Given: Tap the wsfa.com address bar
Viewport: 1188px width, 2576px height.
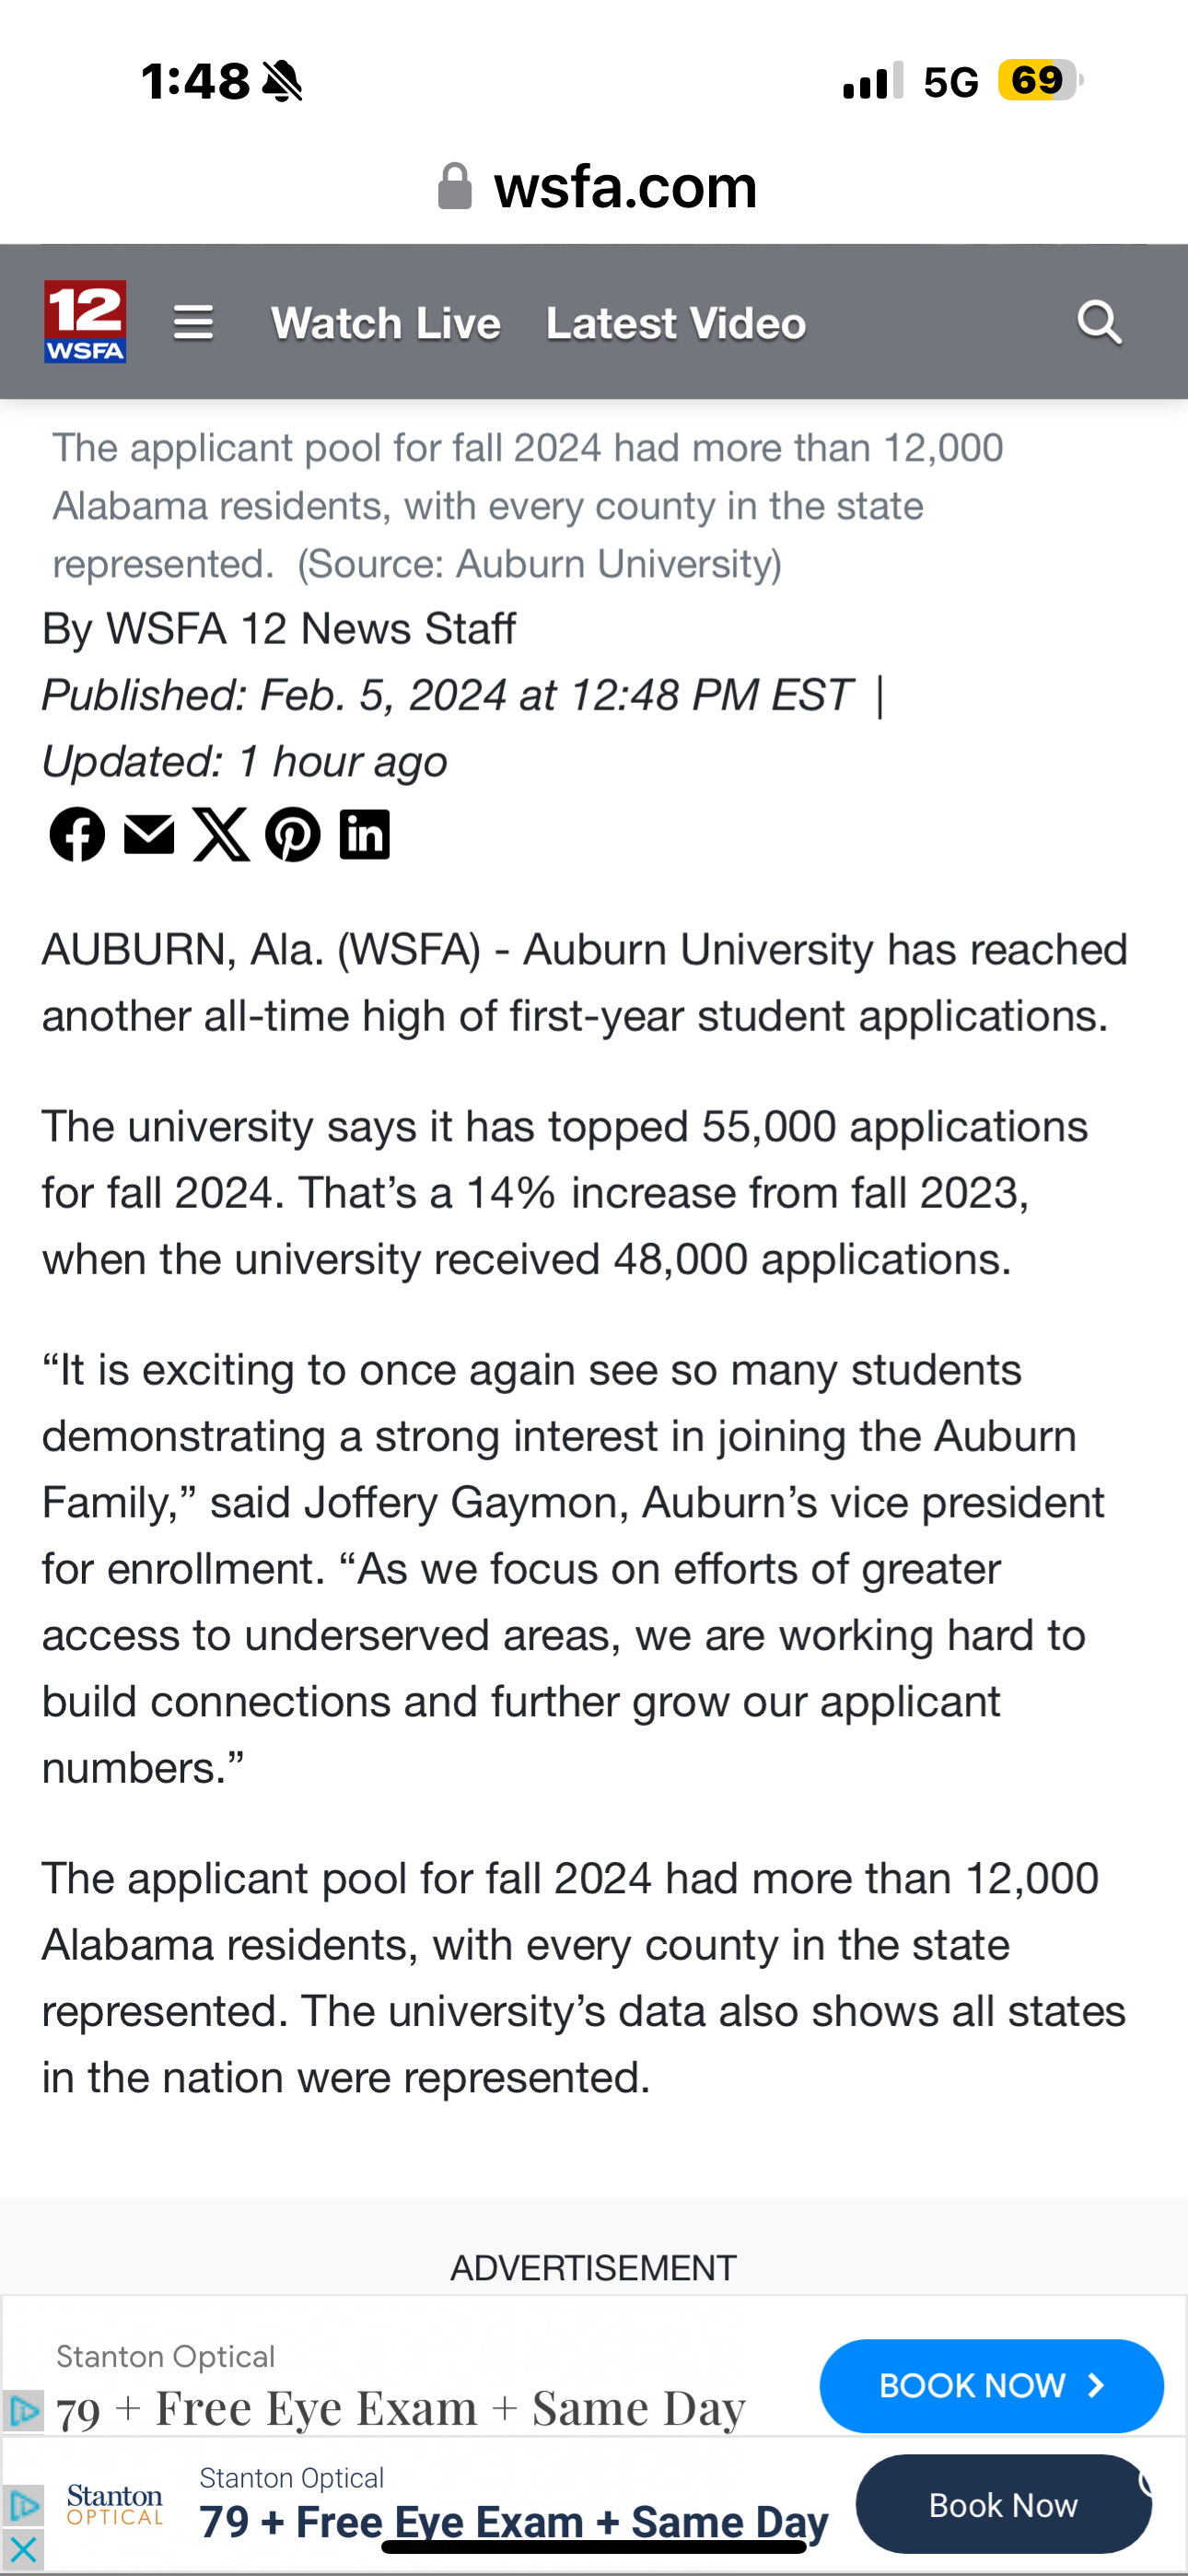Looking at the screenshot, I should point(625,187).
